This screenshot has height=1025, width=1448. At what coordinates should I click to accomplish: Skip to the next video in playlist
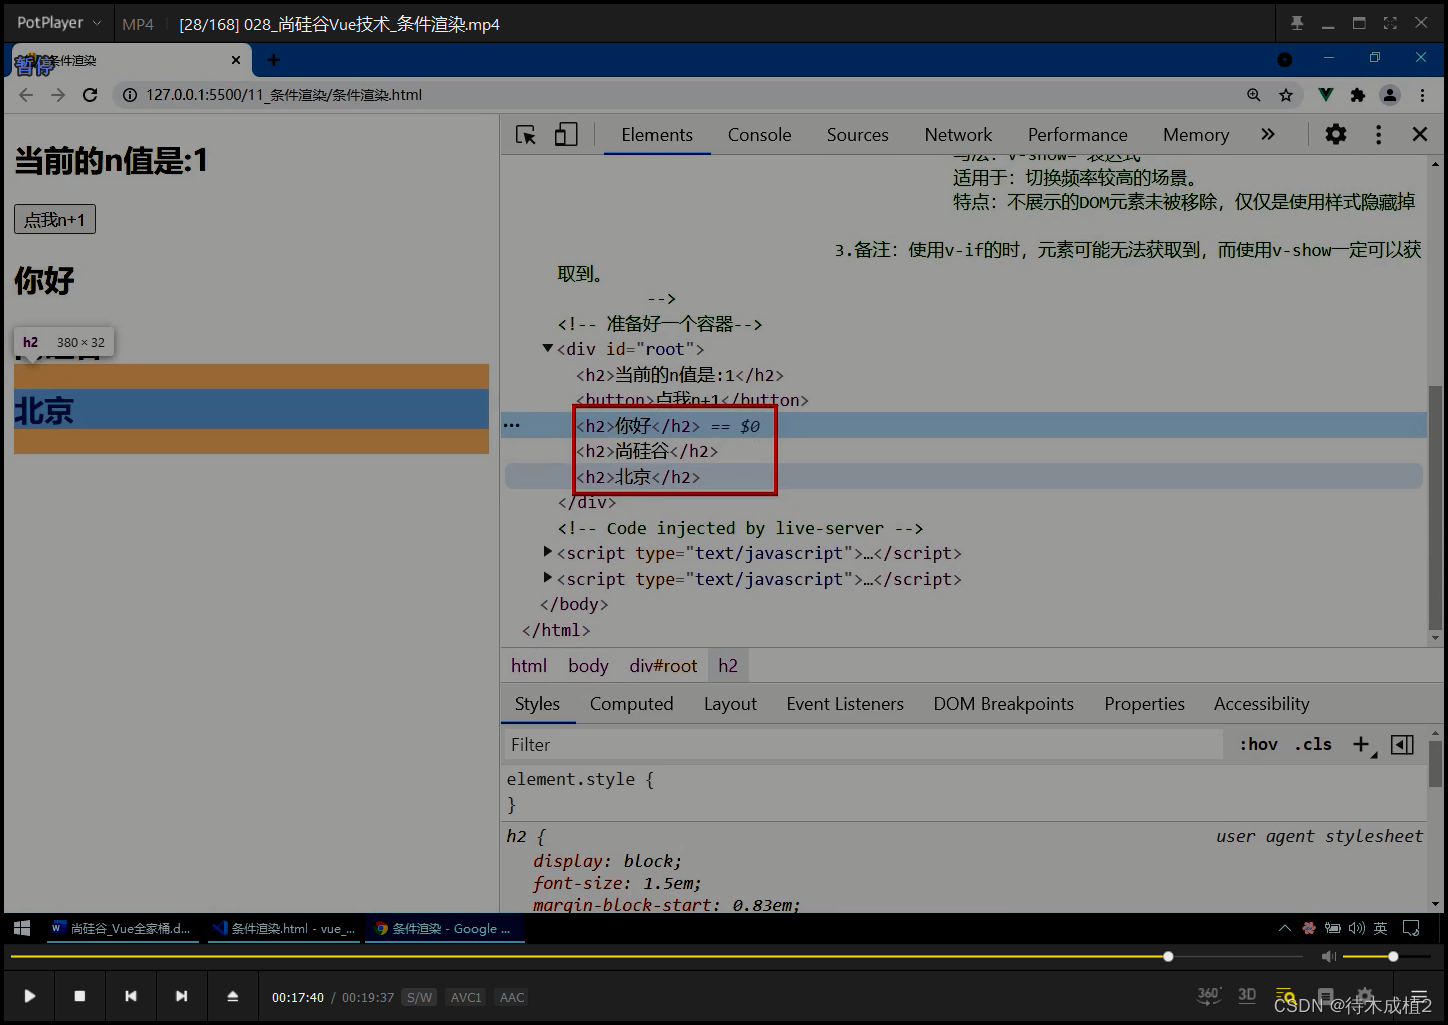pyautogui.click(x=181, y=996)
